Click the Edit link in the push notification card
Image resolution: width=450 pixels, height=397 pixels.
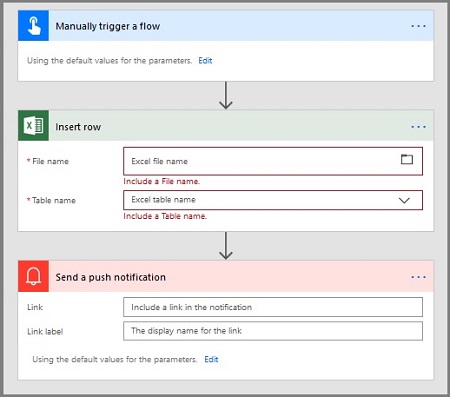(211, 359)
